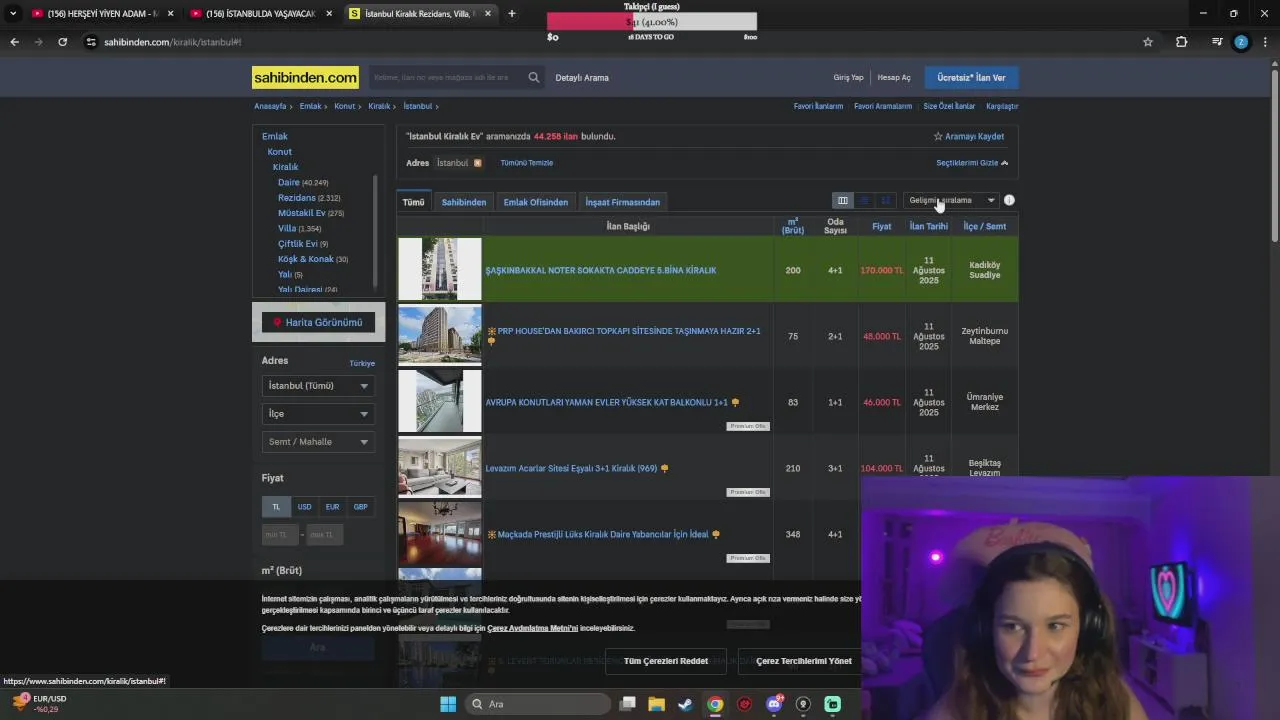The image size is (1280, 720).
Task: Open the browser extensions puzzle icon
Action: coord(1181,42)
